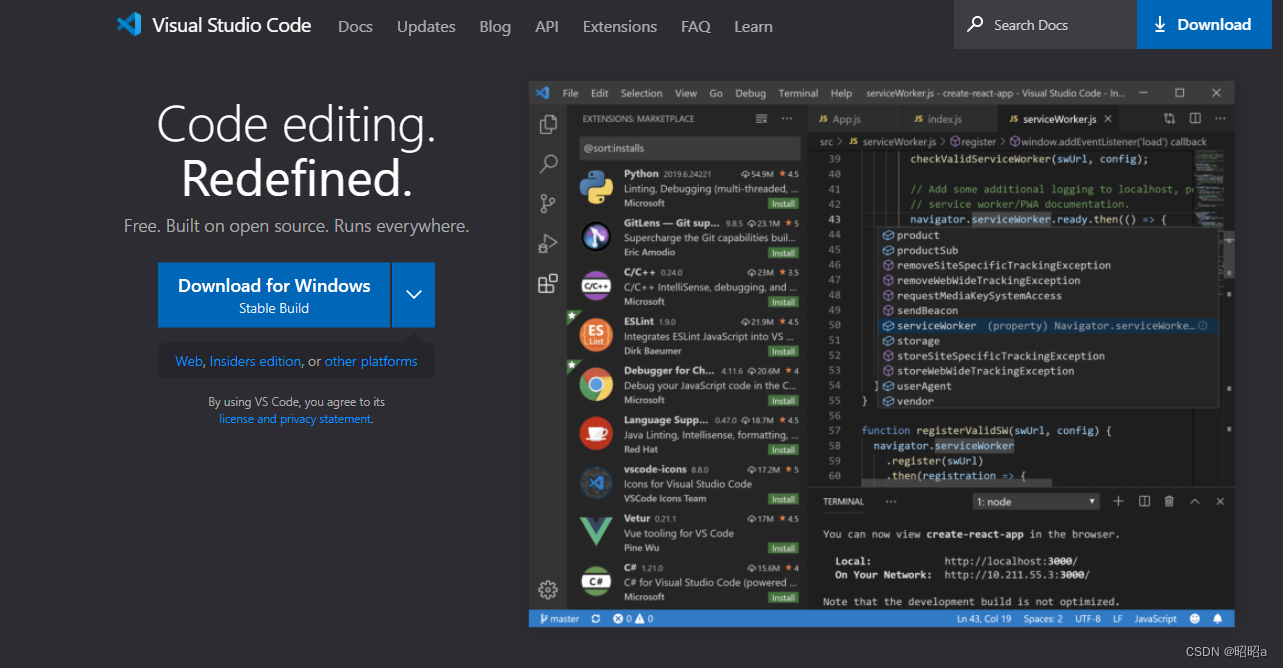Click the C# extension icon

coord(596,580)
